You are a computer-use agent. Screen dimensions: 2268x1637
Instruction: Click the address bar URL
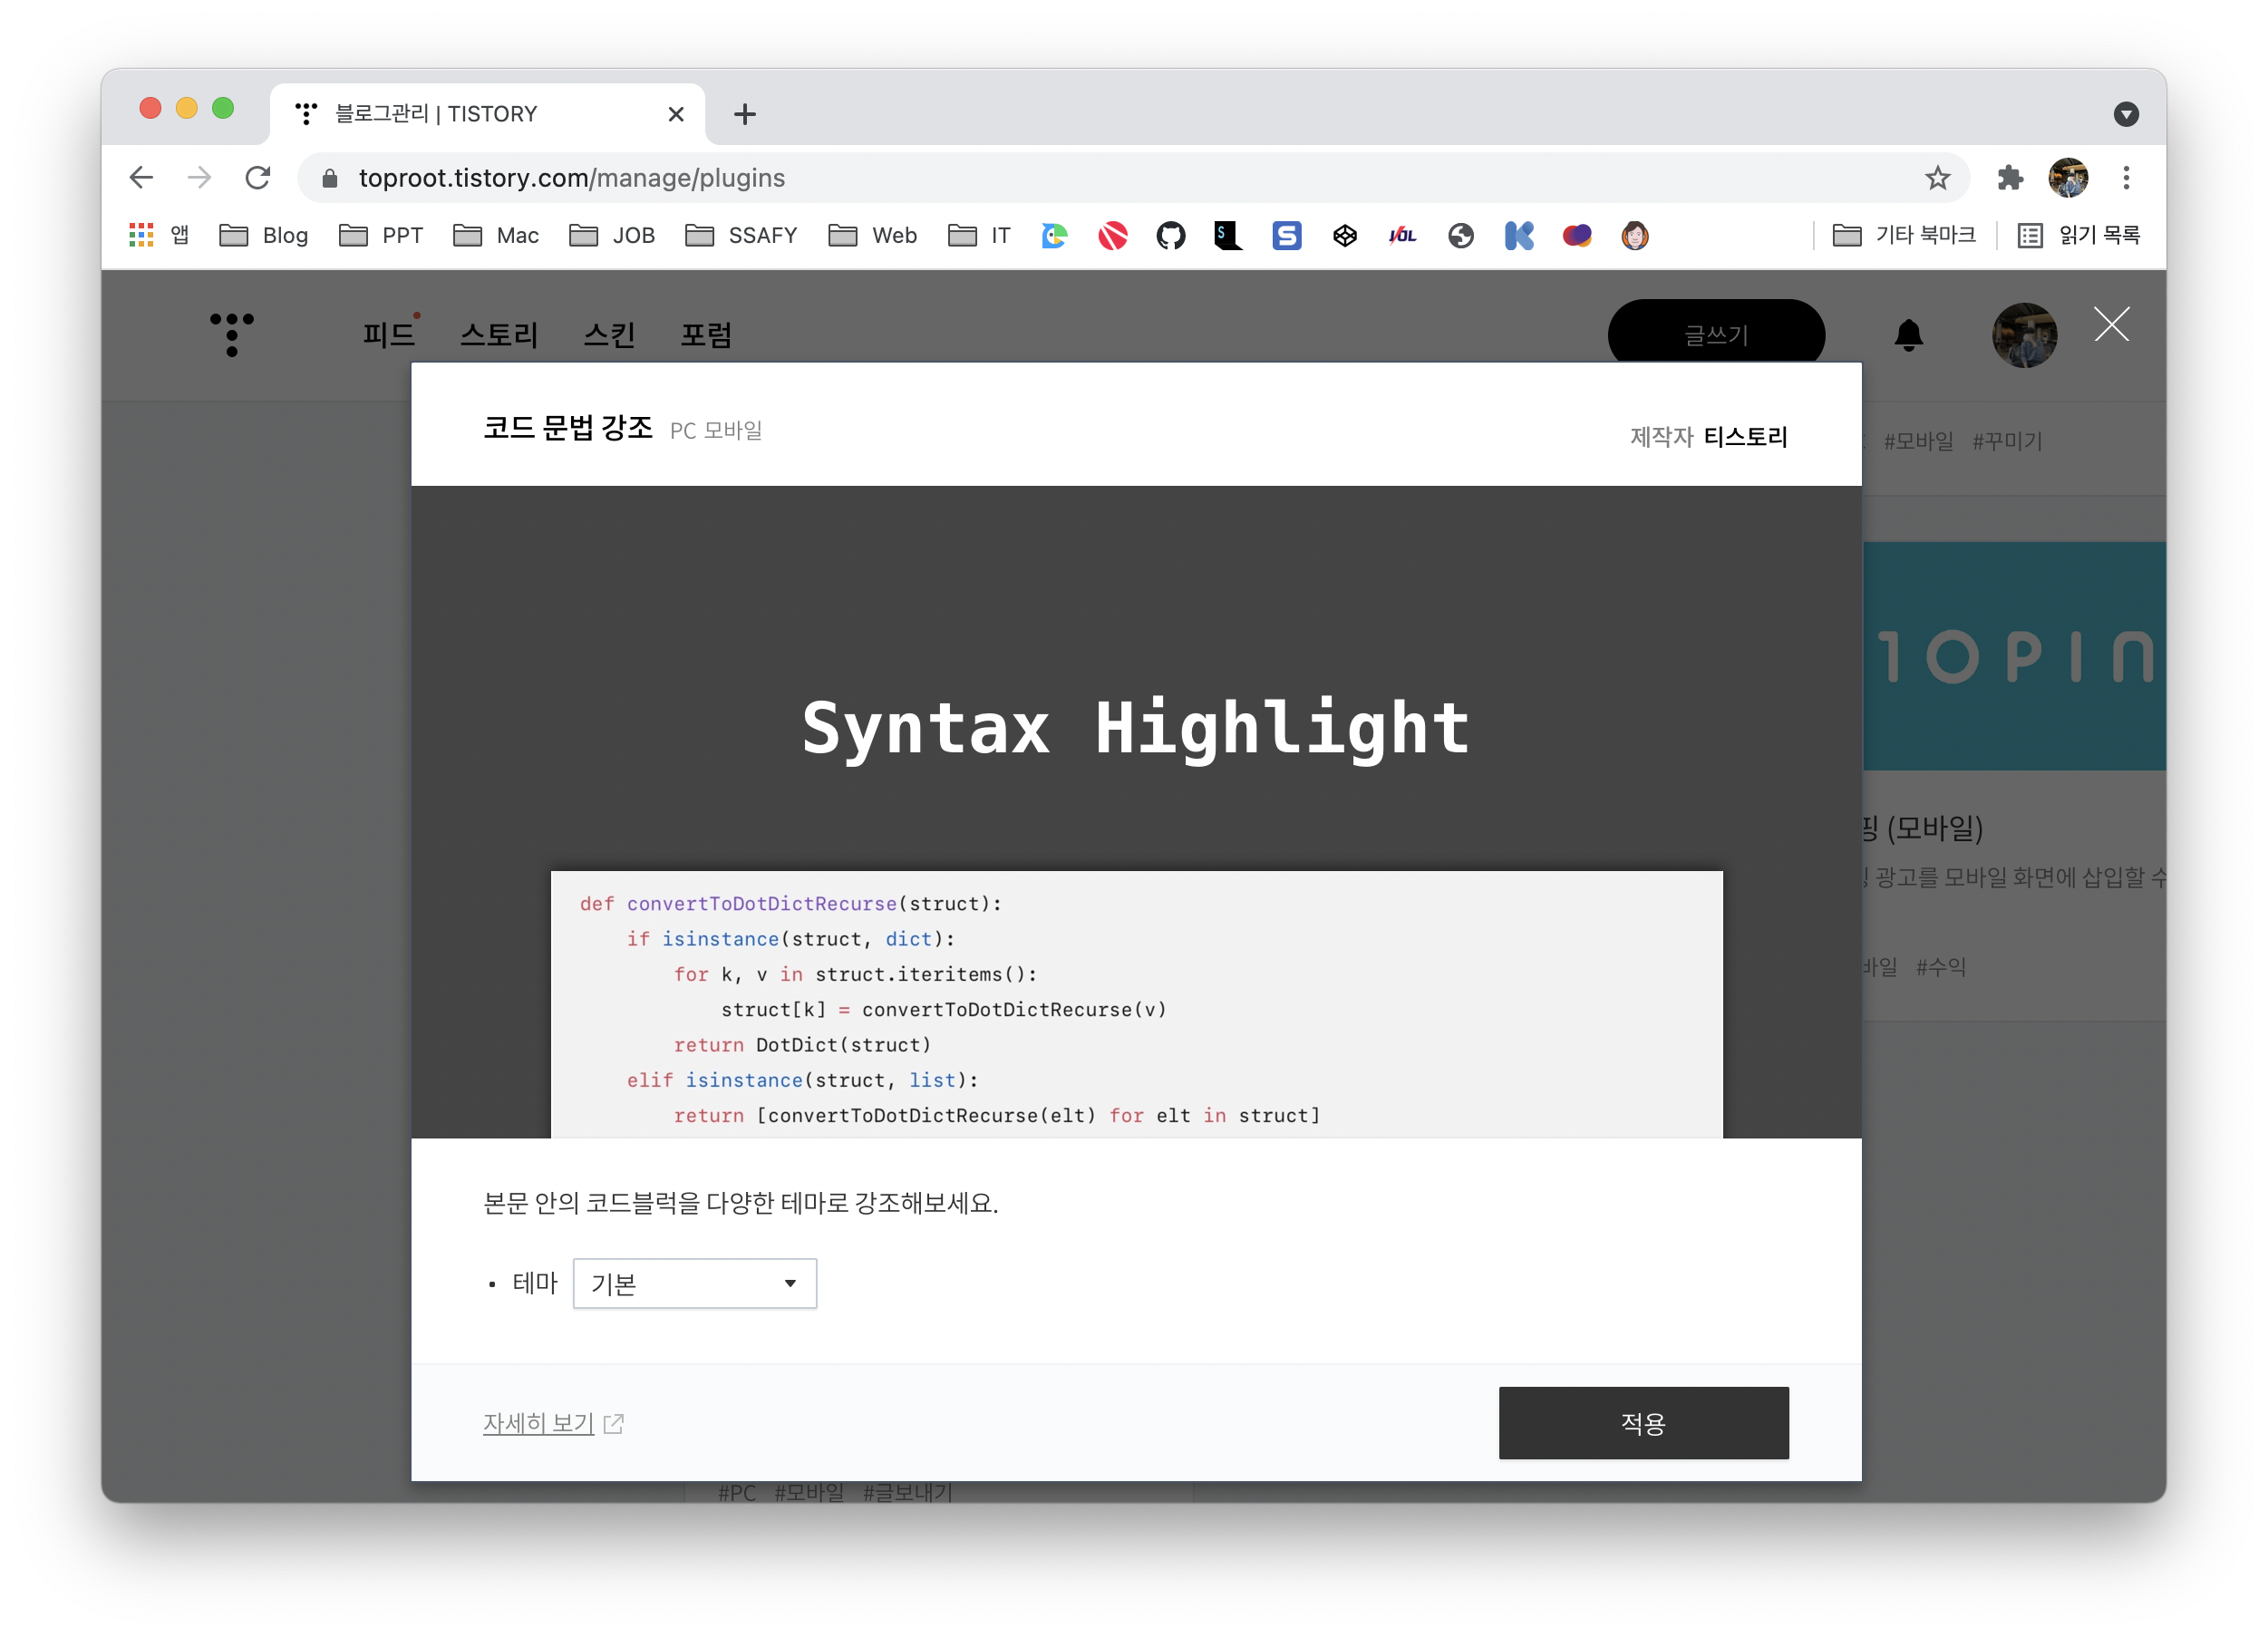[x=572, y=178]
